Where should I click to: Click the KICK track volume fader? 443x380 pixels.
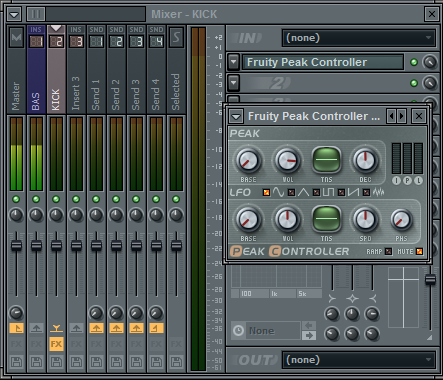click(x=56, y=246)
